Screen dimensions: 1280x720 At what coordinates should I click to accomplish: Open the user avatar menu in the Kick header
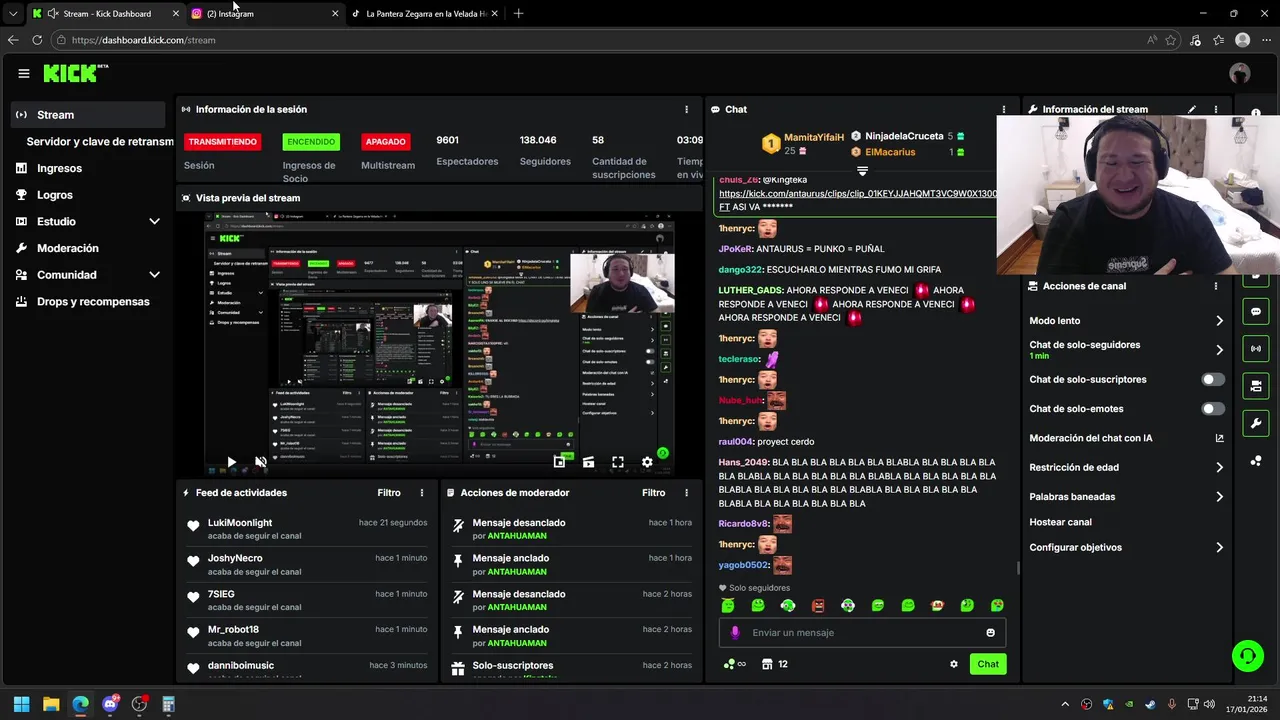tap(1240, 73)
